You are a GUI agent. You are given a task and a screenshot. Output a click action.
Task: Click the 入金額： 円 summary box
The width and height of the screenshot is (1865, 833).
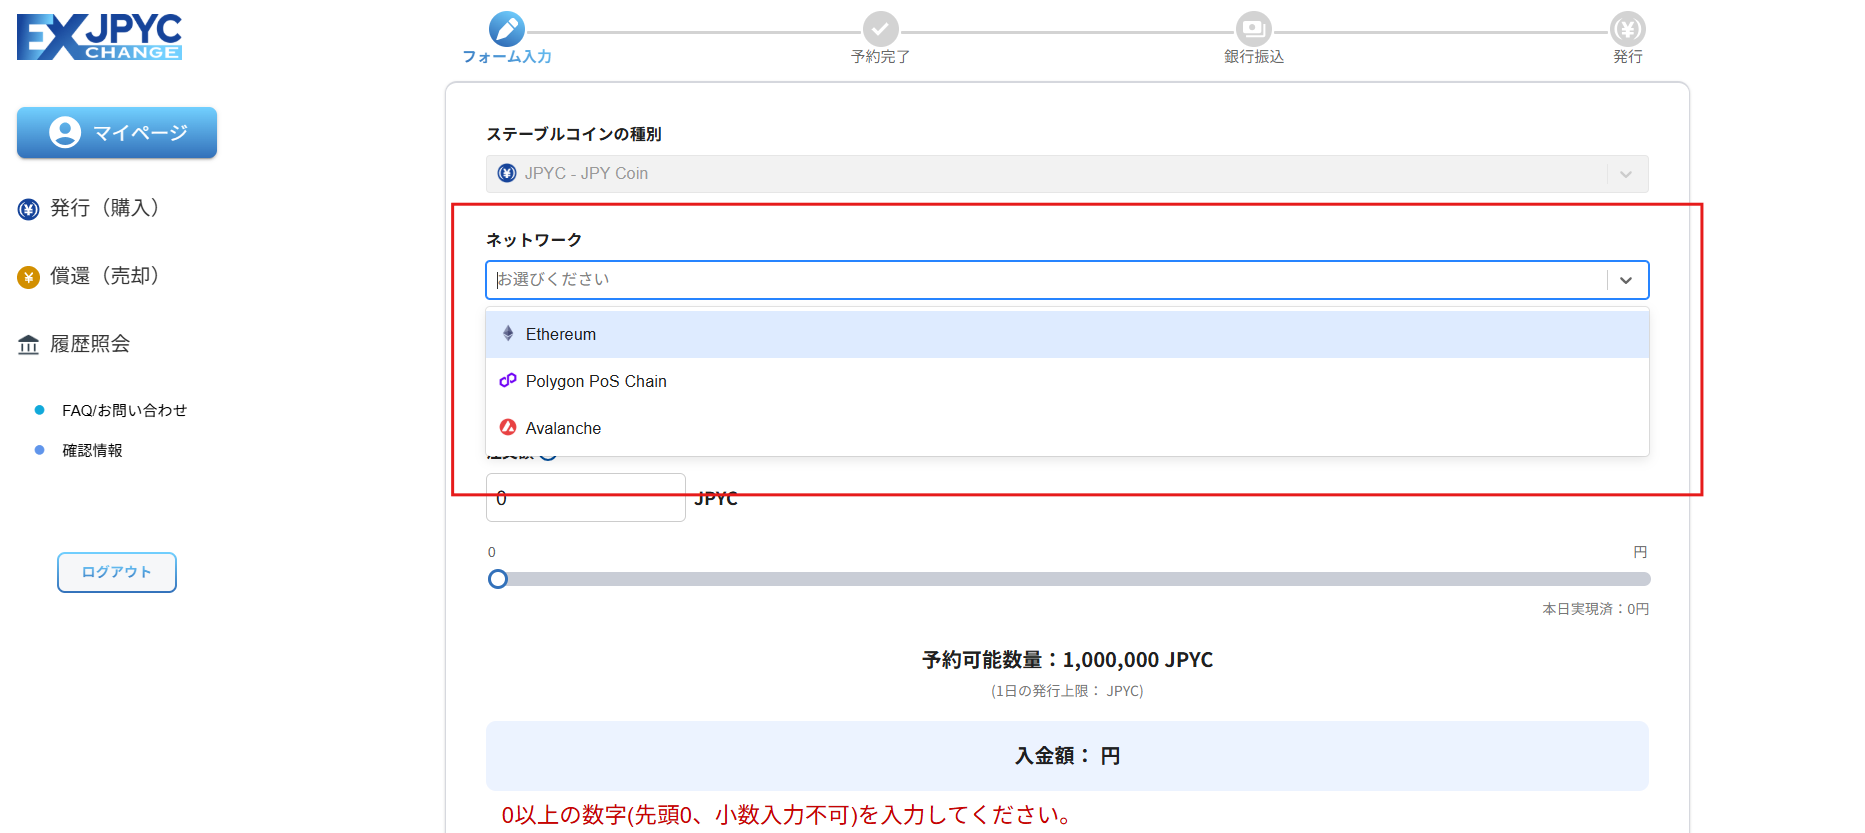[1067, 756]
